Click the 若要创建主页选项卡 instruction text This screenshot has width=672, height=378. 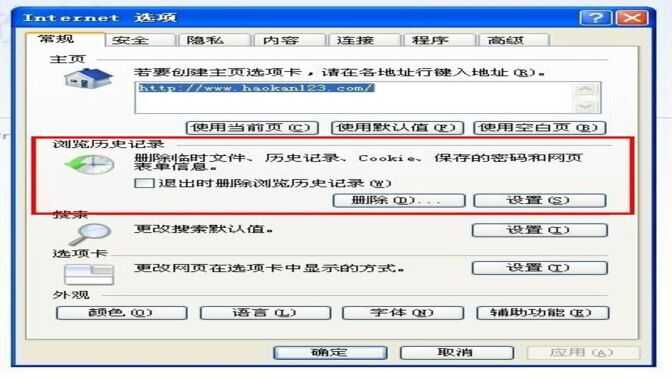(339, 72)
